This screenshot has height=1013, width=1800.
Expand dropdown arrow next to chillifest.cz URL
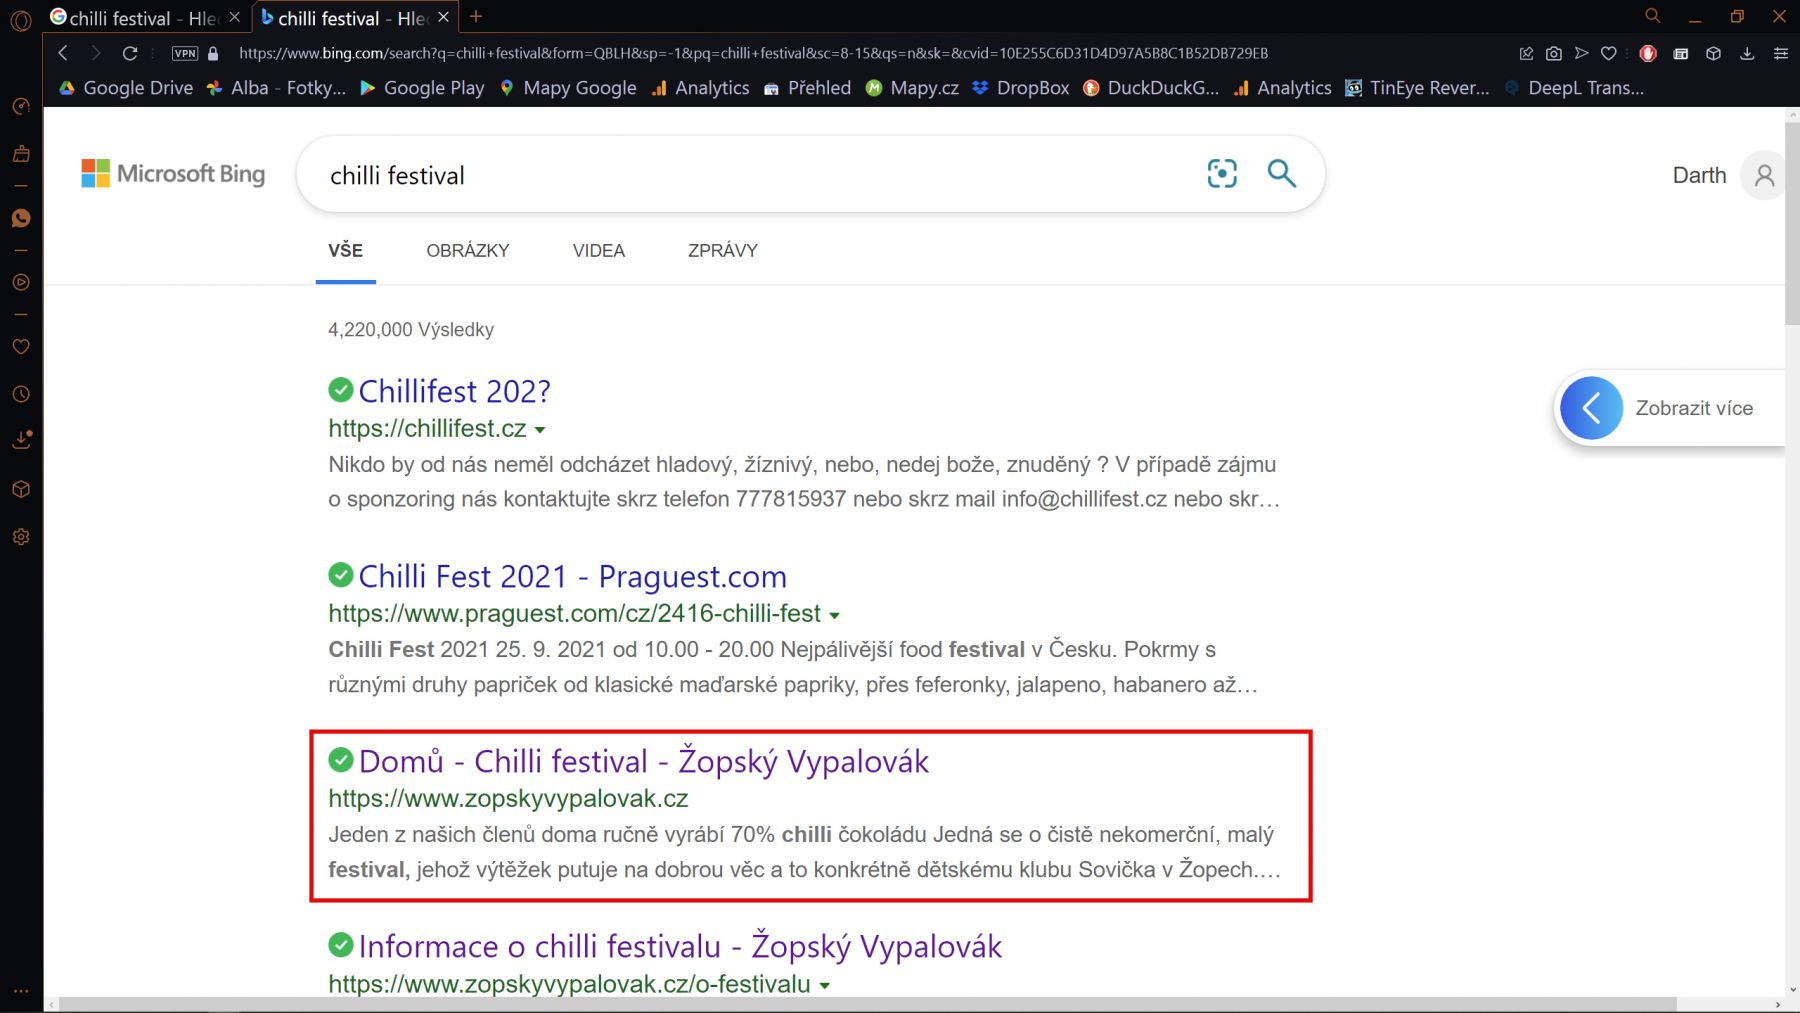pos(540,430)
